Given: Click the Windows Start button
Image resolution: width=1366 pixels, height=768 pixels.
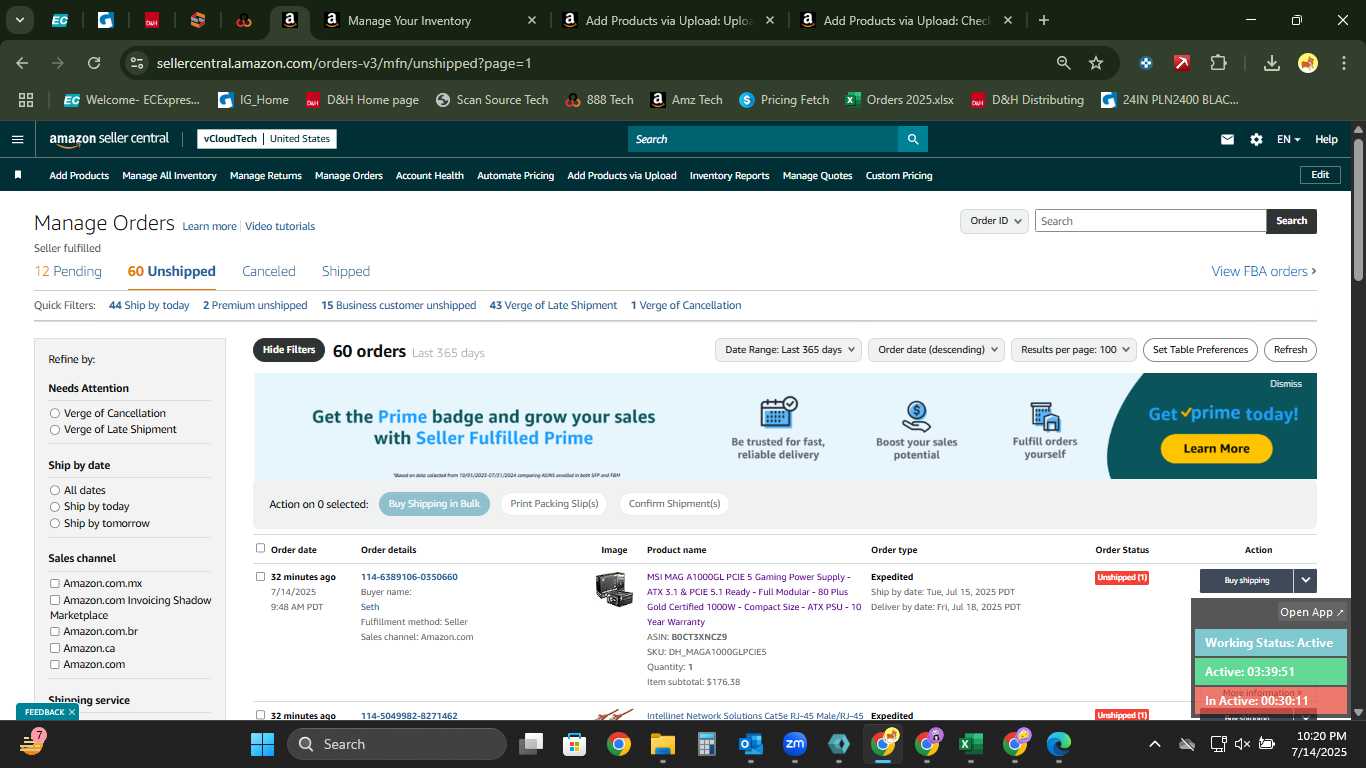Looking at the screenshot, I should click(x=262, y=744).
